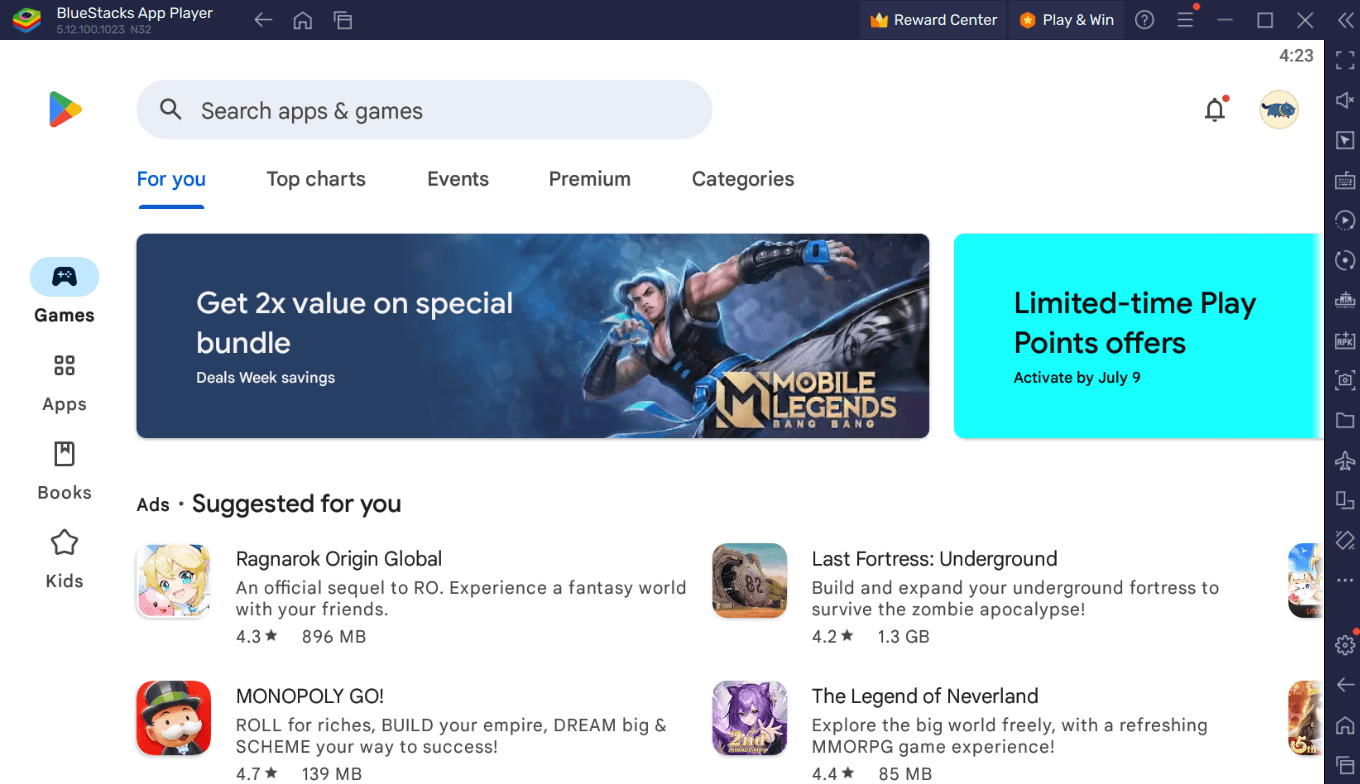
Task: Open the Events tab
Action: pyautogui.click(x=458, y=179)
